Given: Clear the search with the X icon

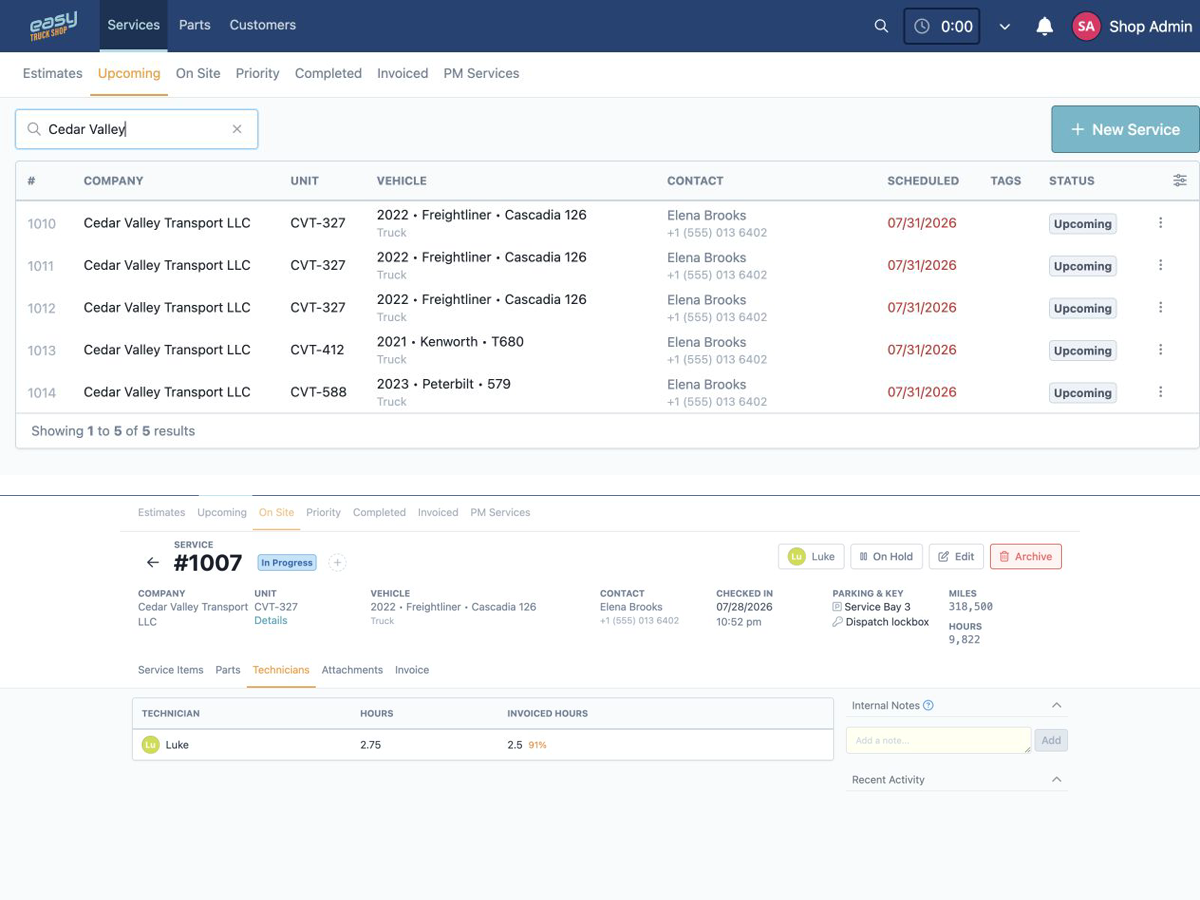Looking at the screenshot, I should pos(237,129).
